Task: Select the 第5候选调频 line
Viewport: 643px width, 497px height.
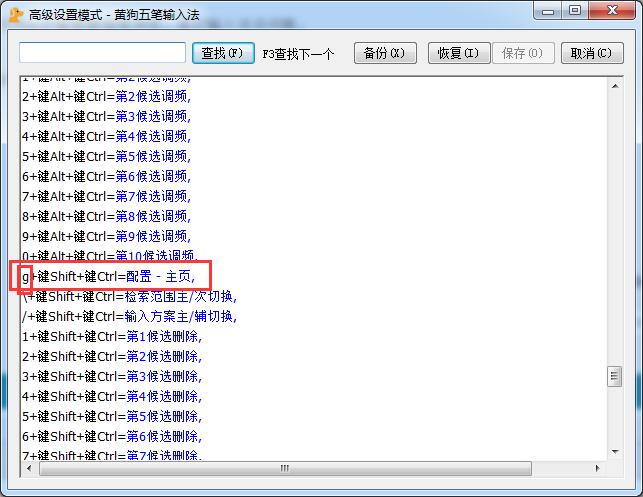Action: [152, 156]
